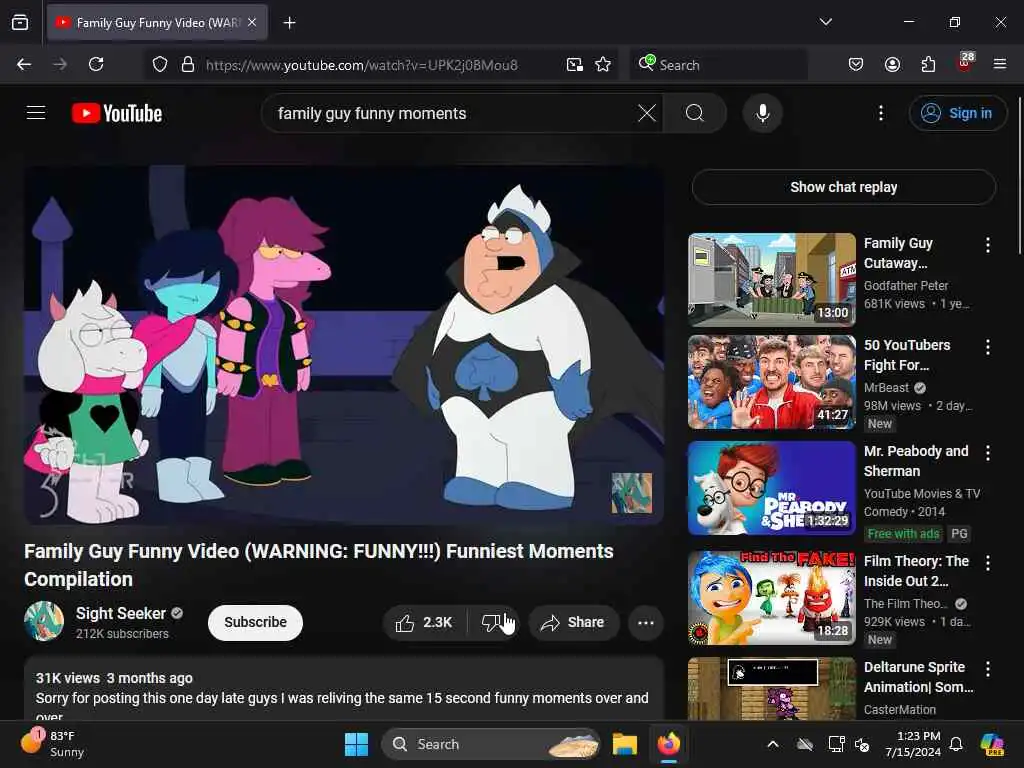1024x768 pixels.
Task: Open Family Guy Cutaway thumbnail
Action: (772, 280)
